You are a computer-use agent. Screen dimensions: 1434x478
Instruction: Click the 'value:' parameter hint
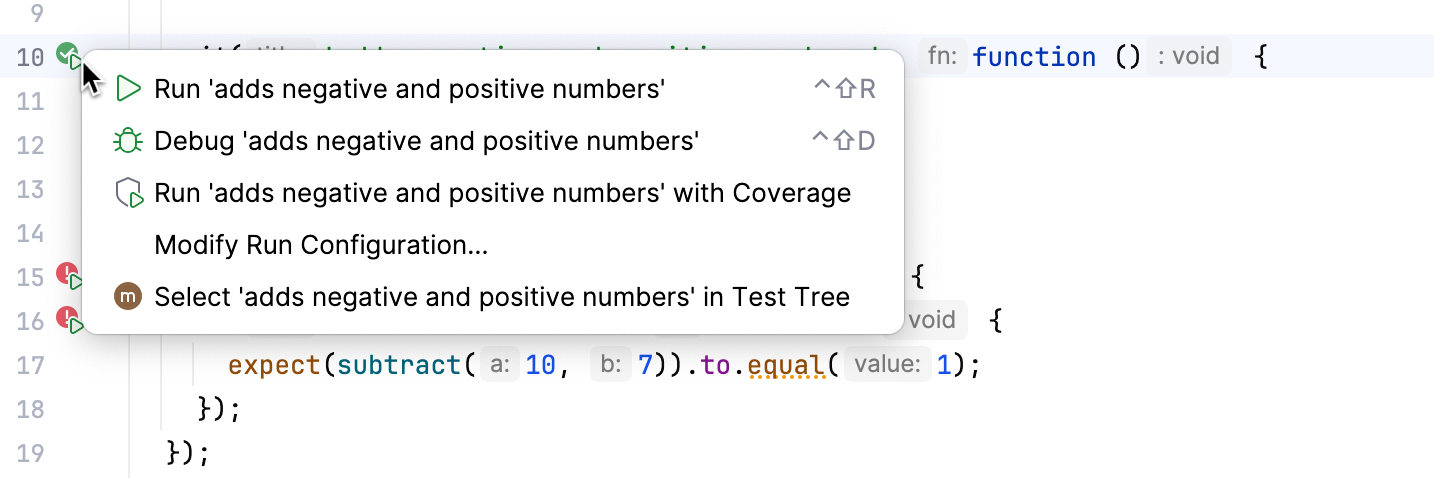[x=887, y=365]
